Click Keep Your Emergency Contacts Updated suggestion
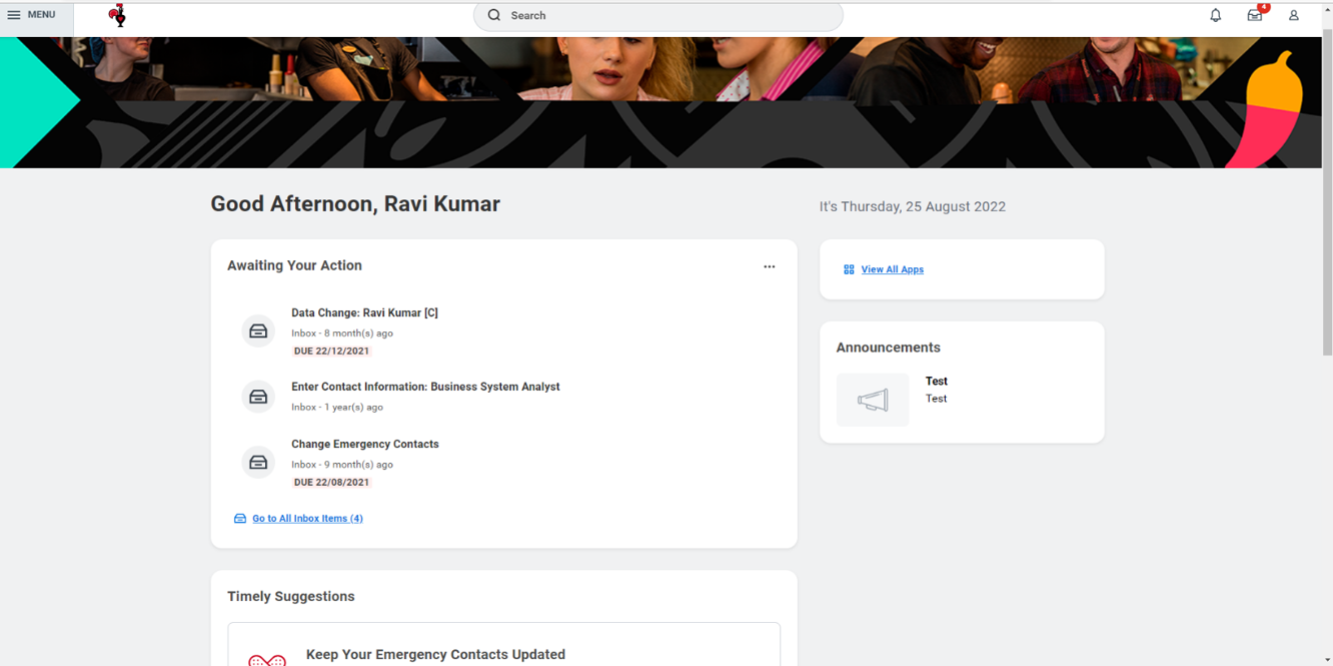The height and width of the screenshot is (666, 1333). [435, 654]
